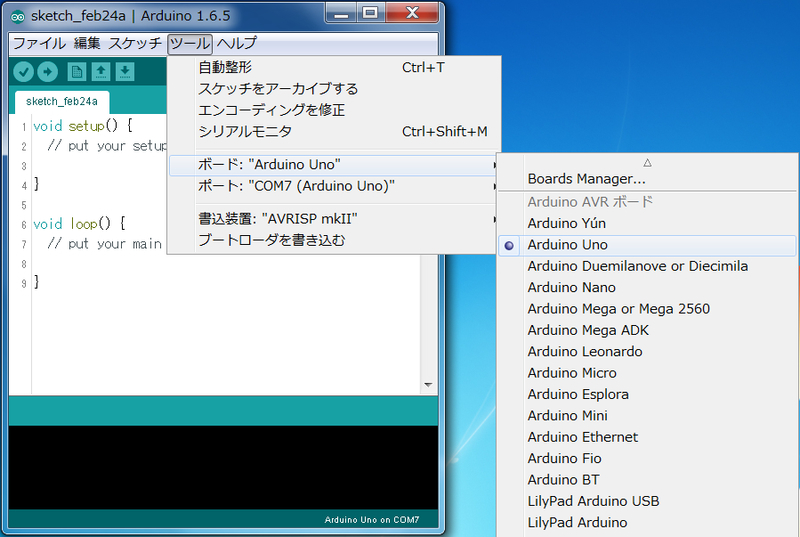Select the Arduino Yún board
The image size is (800, 537).
(x=647, y=223)
